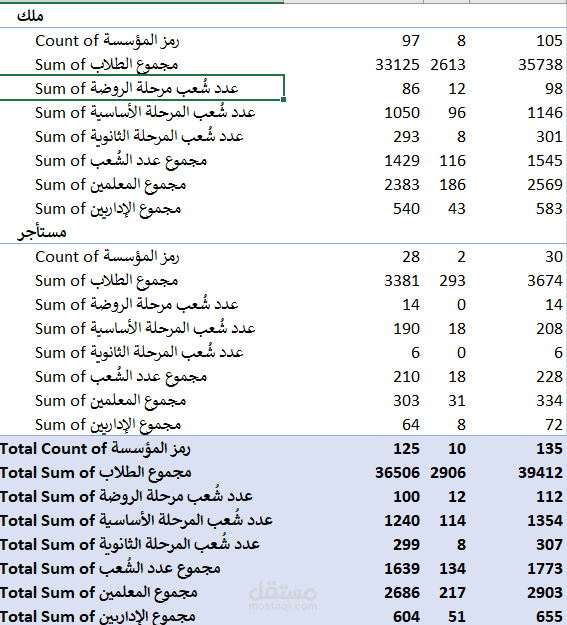Click the total cell showing 36506
The height and width of the screenshot is (625, 567).
397,473
